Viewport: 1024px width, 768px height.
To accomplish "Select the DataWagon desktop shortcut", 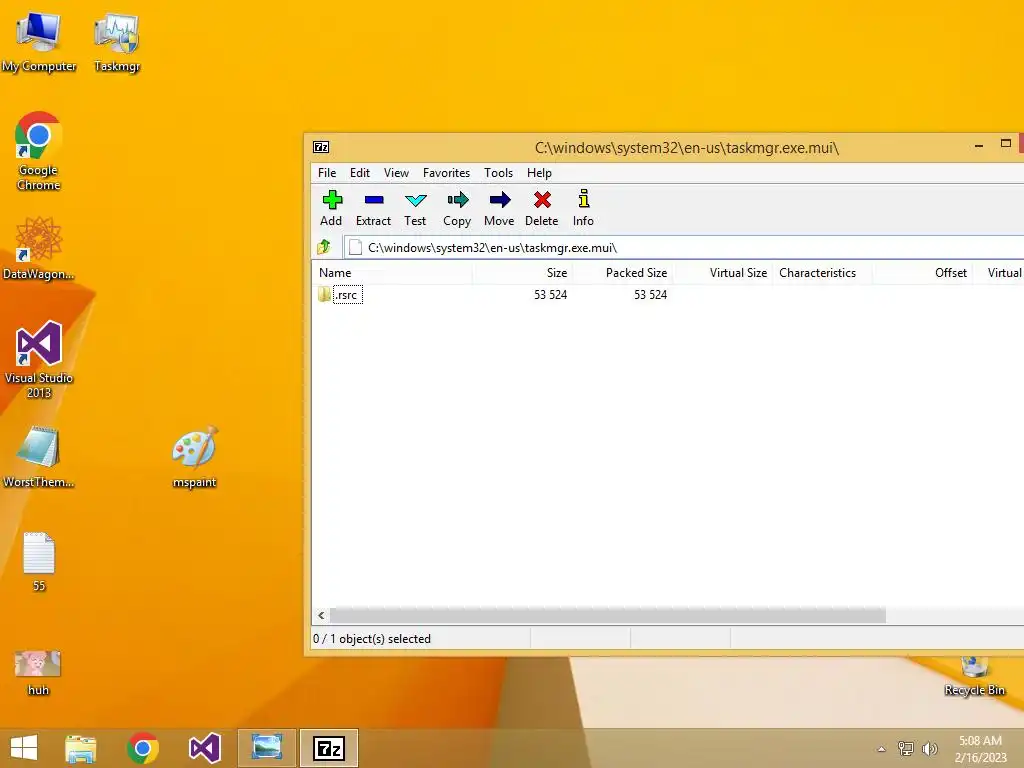I will [x=39, y=249].
